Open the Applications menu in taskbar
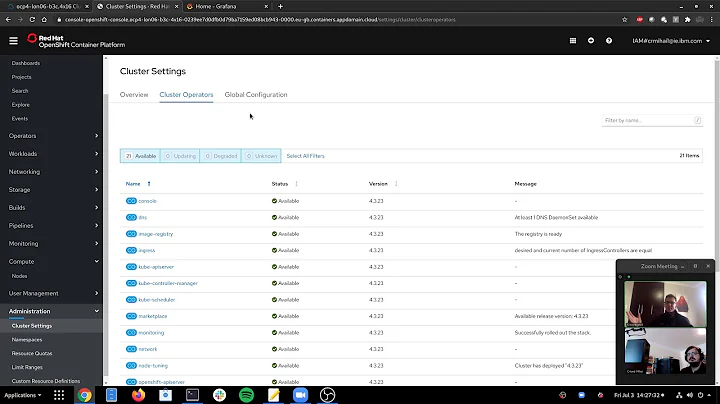 22,395
